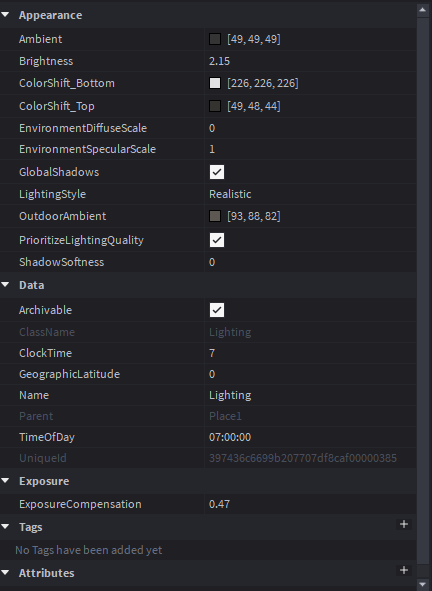This screenshot has height=591, width=432.
Task: Toggle the Archivable checkbox
Action: (x=217, y=310)
